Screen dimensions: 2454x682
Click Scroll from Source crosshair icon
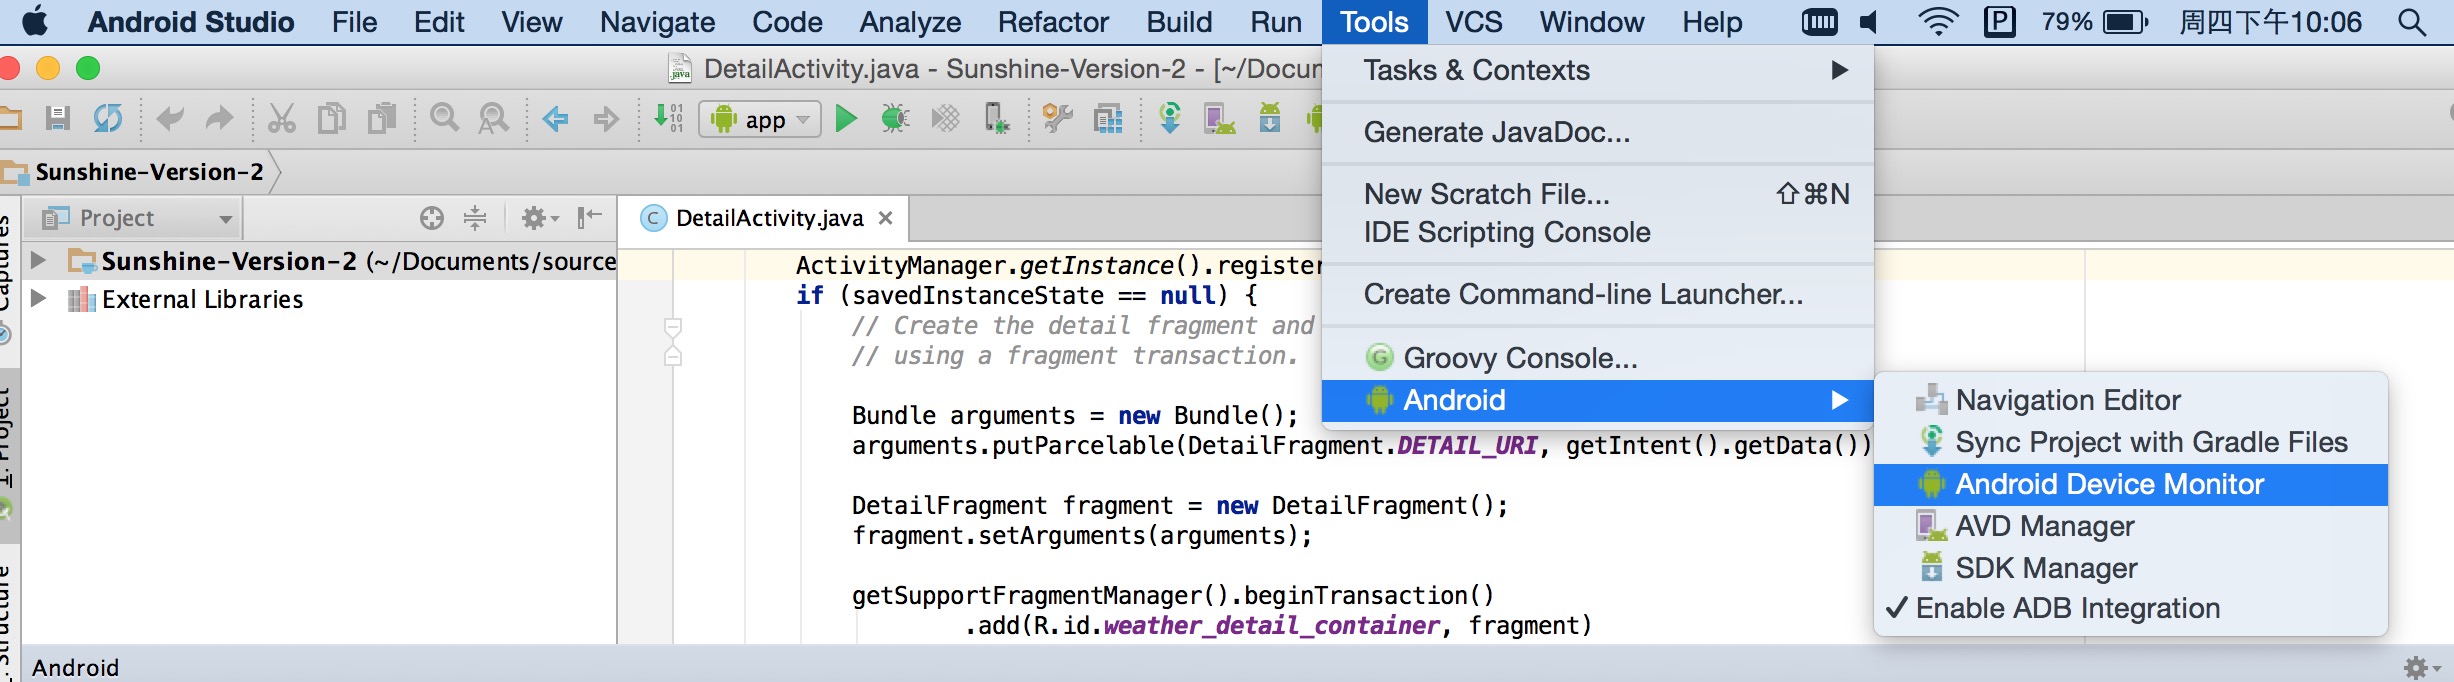432,218
